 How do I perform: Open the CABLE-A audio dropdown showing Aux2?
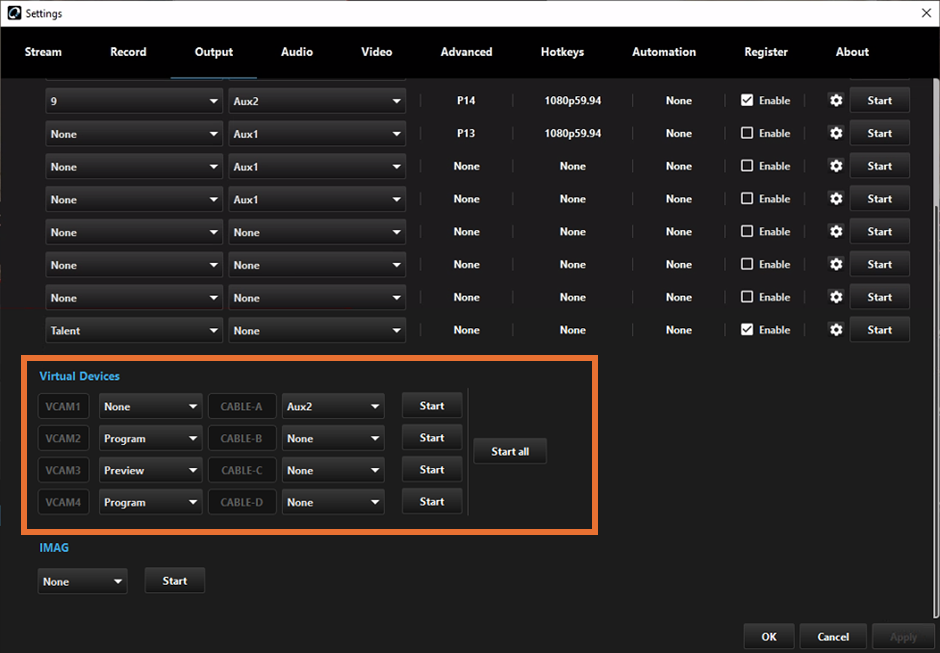click(332, 407)
